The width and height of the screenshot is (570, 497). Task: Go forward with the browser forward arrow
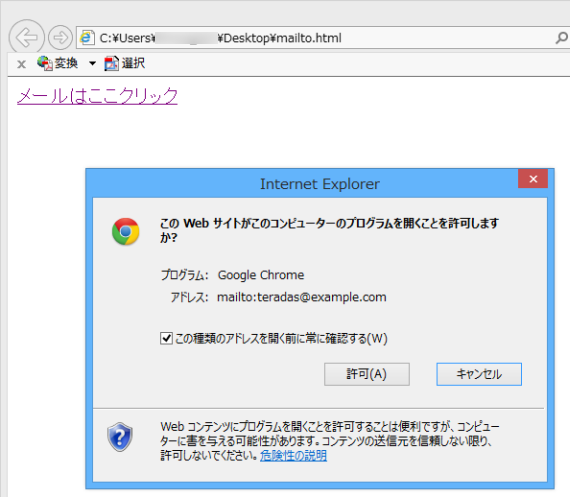(x=60, y=37)
